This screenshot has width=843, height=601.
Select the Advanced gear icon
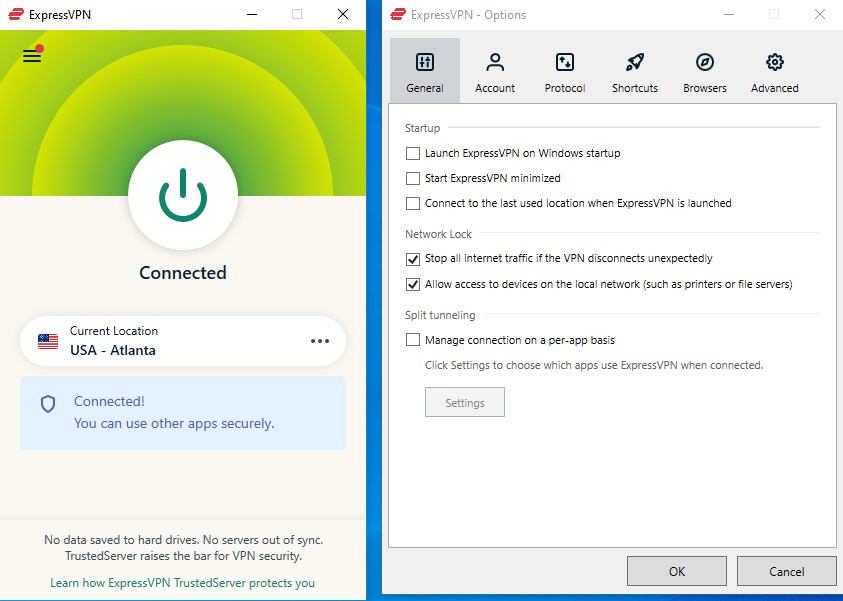point(775,62)
